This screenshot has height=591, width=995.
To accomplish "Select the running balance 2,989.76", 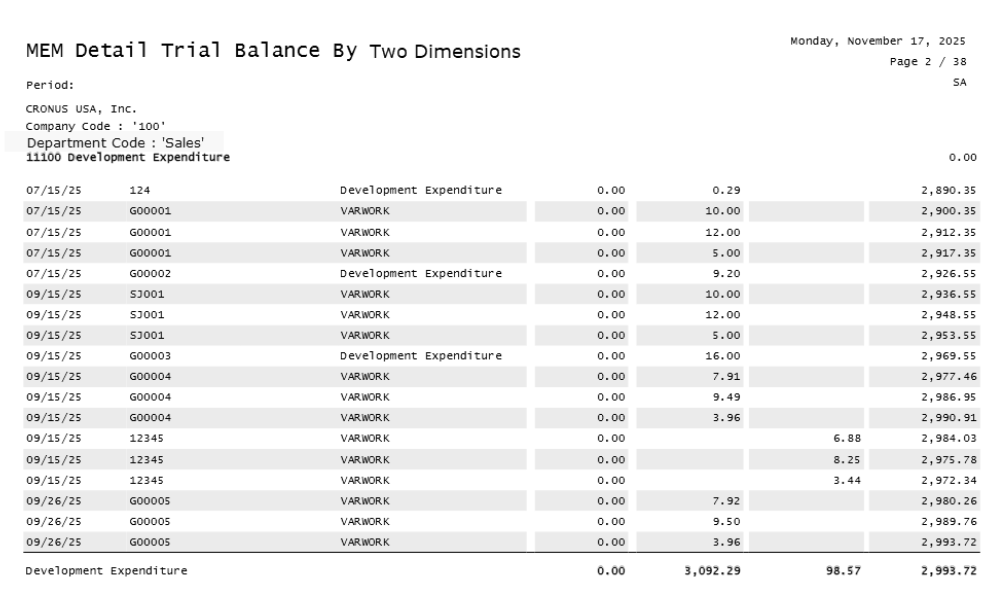I will (949, 521).
